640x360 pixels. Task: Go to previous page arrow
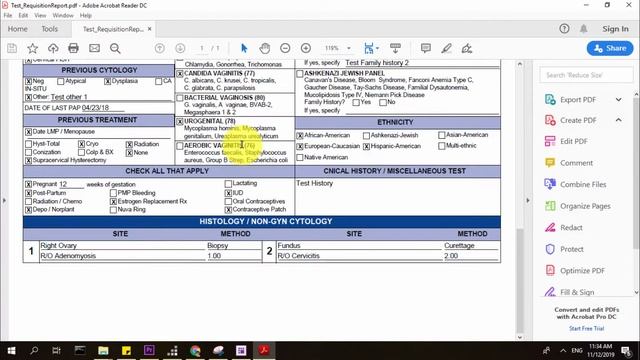click(160, 48)
